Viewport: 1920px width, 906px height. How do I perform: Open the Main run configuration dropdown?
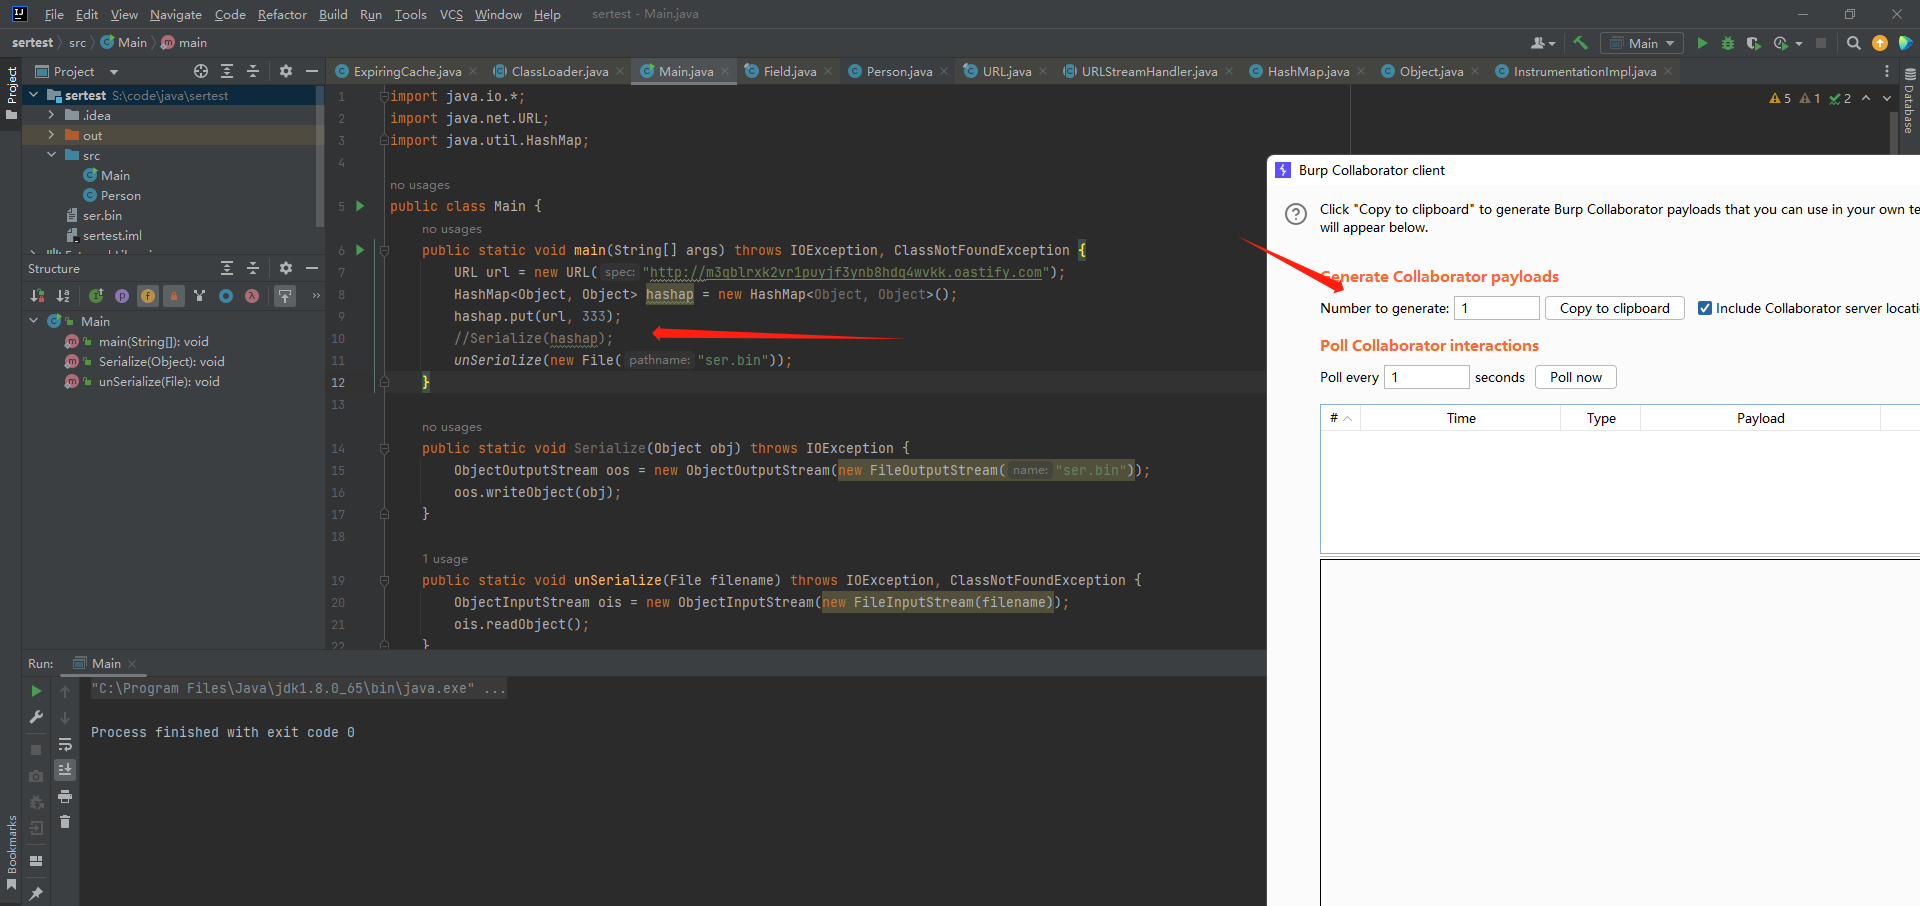1640,43
